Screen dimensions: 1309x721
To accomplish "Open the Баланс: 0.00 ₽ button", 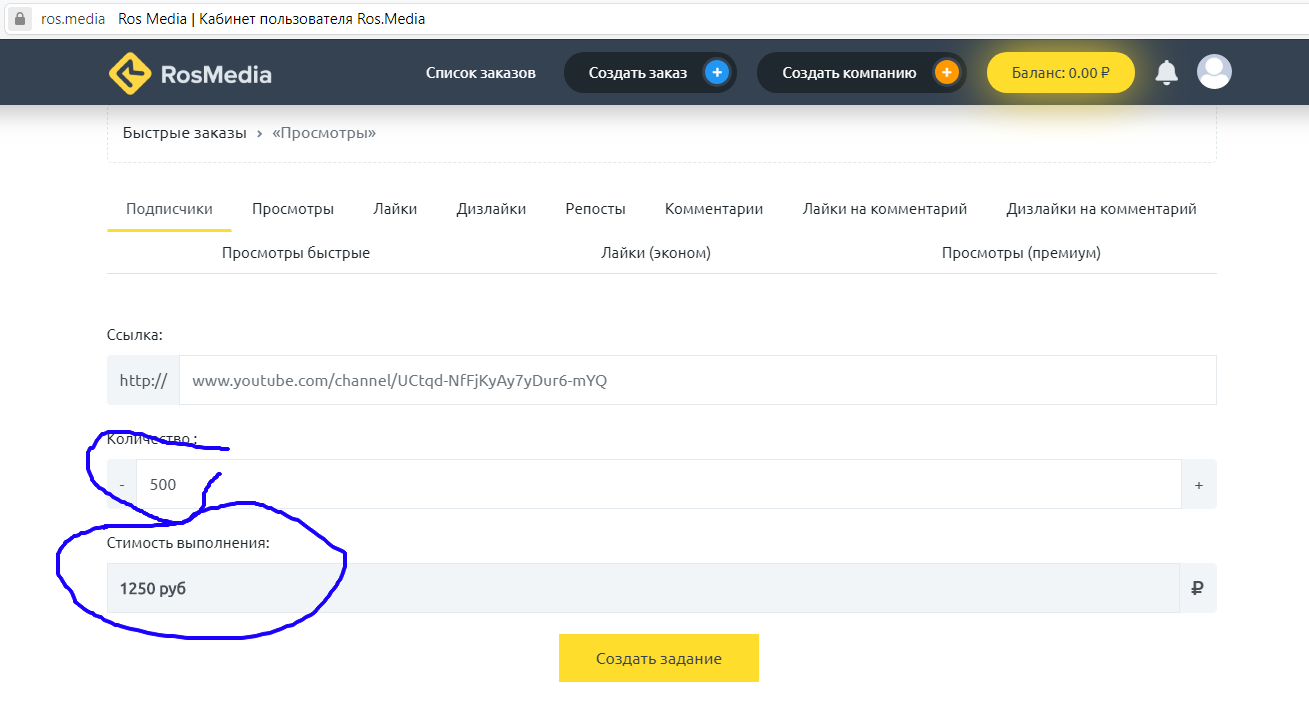I will point(1061,73).
